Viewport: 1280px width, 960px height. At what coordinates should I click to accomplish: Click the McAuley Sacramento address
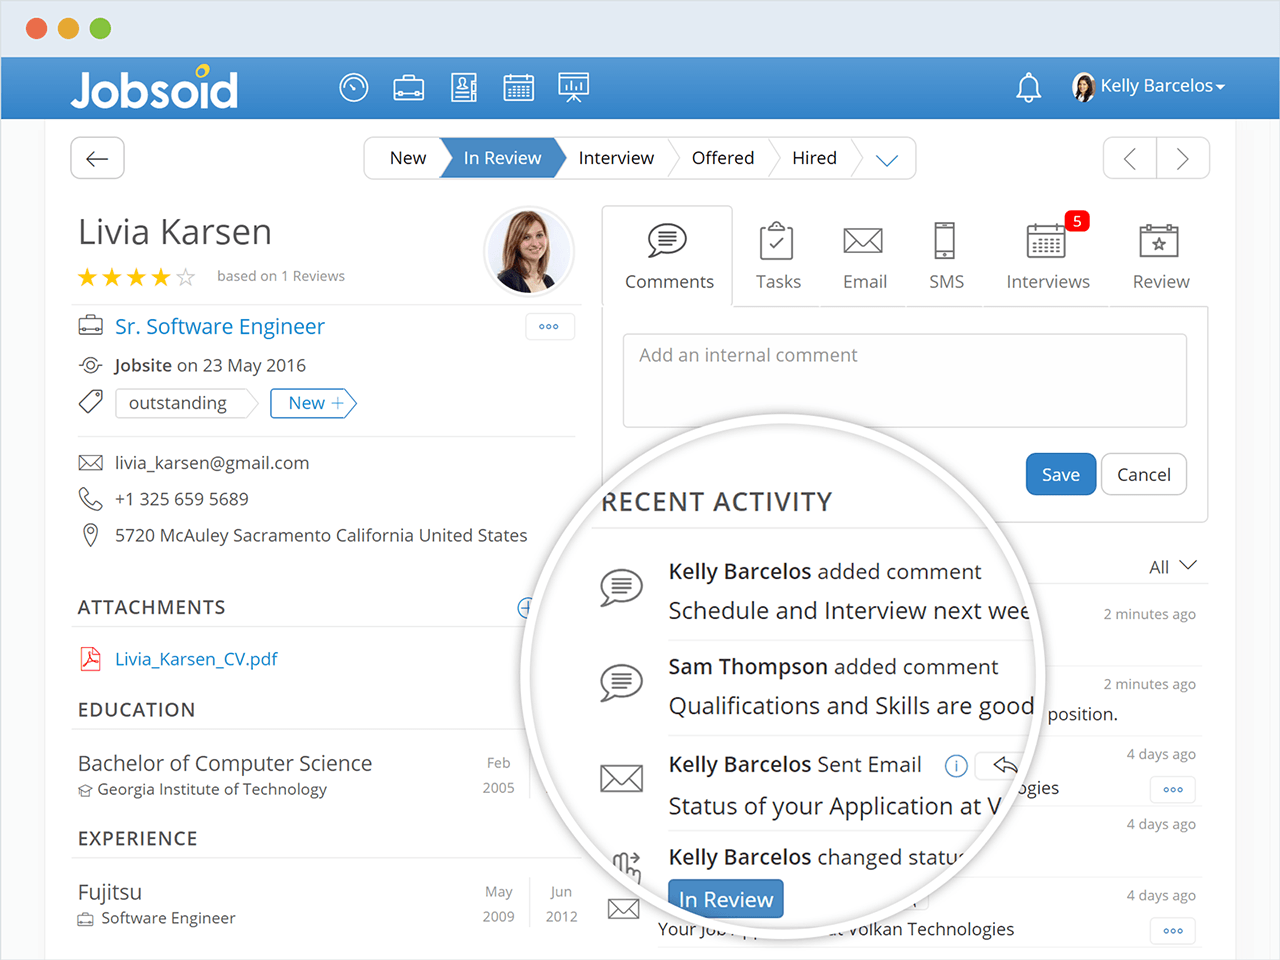point(321,535)
